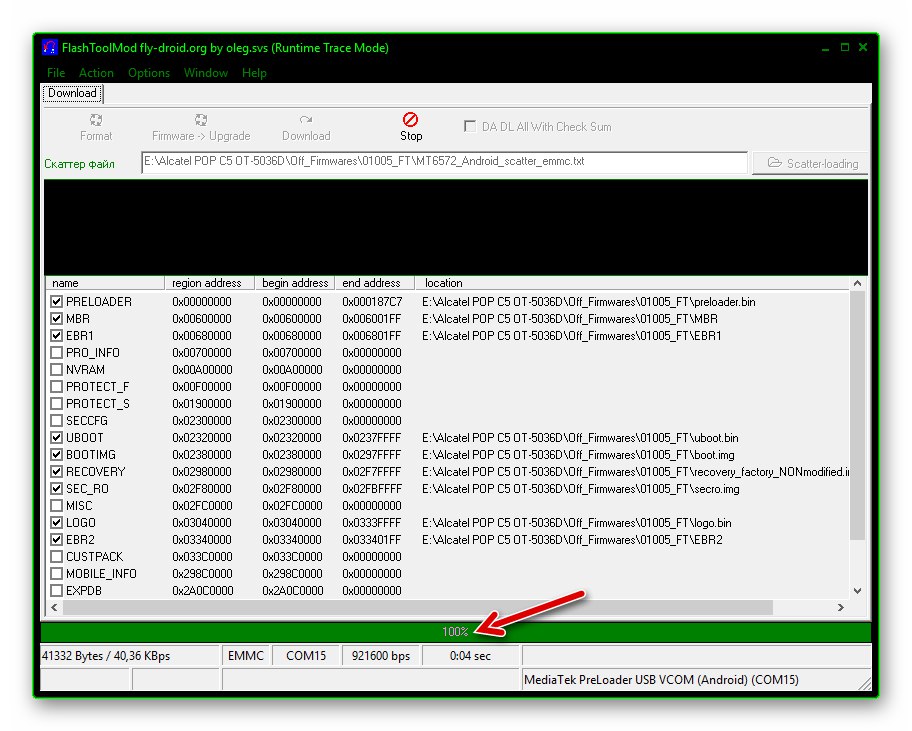
Task: Check the NVRAM partition checkbox
Action: click(56, 369)
